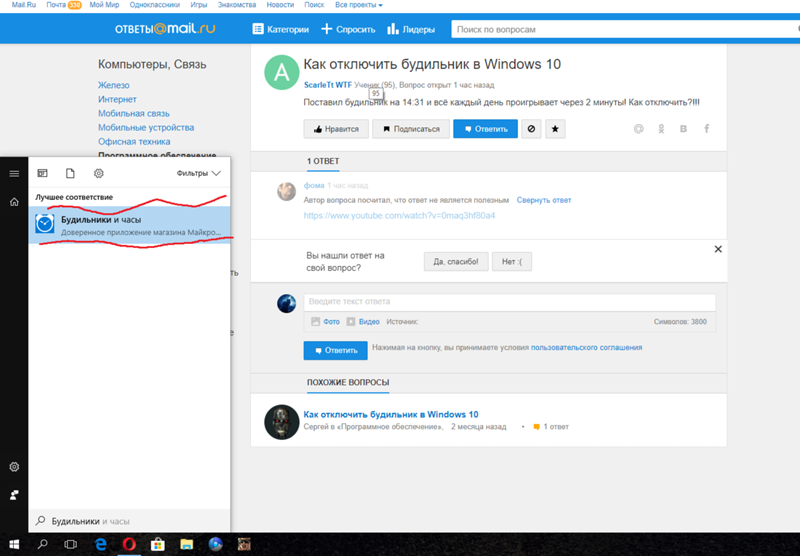
Task: Launch Microsoft Edge from taskbar
Action: (x=101, y=544)
